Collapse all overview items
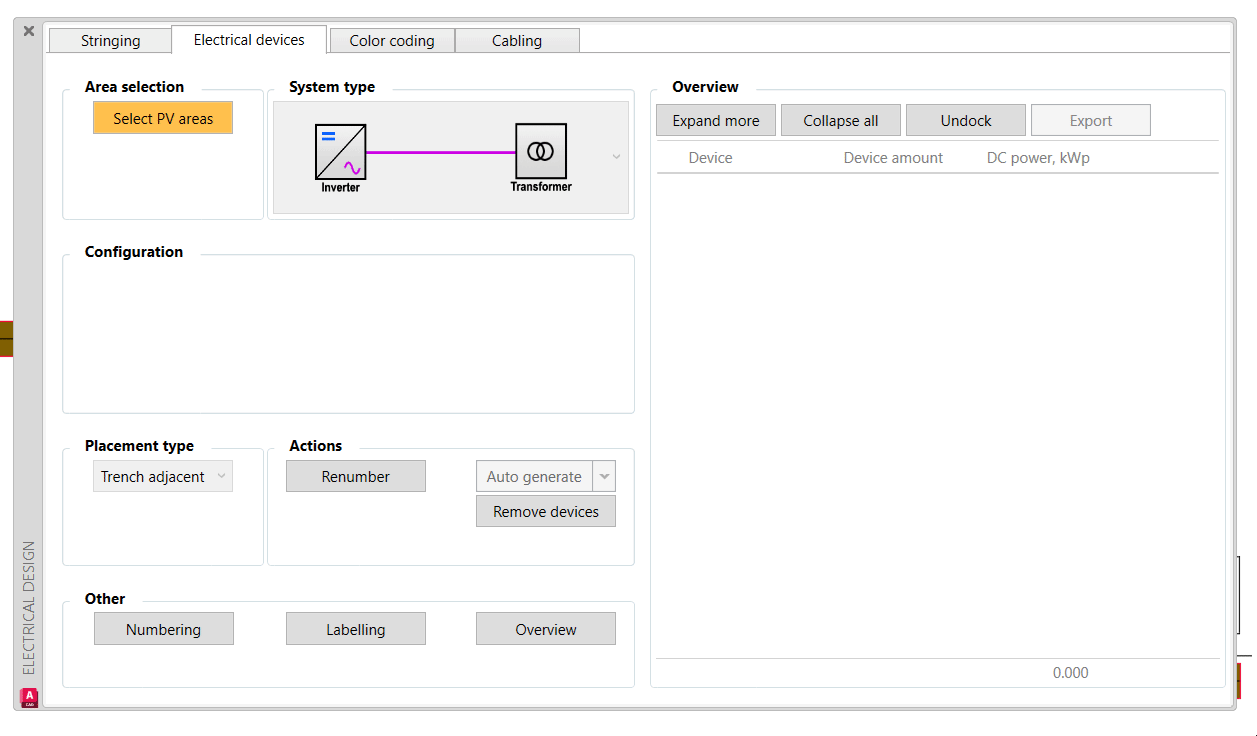The height and width of the screenshot is (736, 1257). point(841,121)
